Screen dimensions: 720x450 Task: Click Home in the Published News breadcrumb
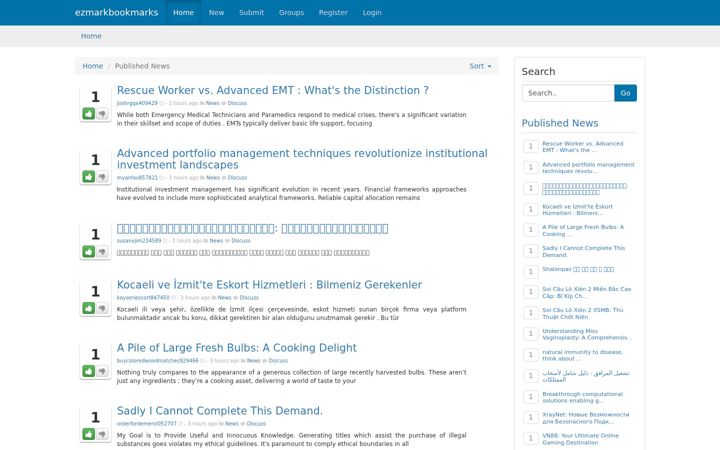92,66
